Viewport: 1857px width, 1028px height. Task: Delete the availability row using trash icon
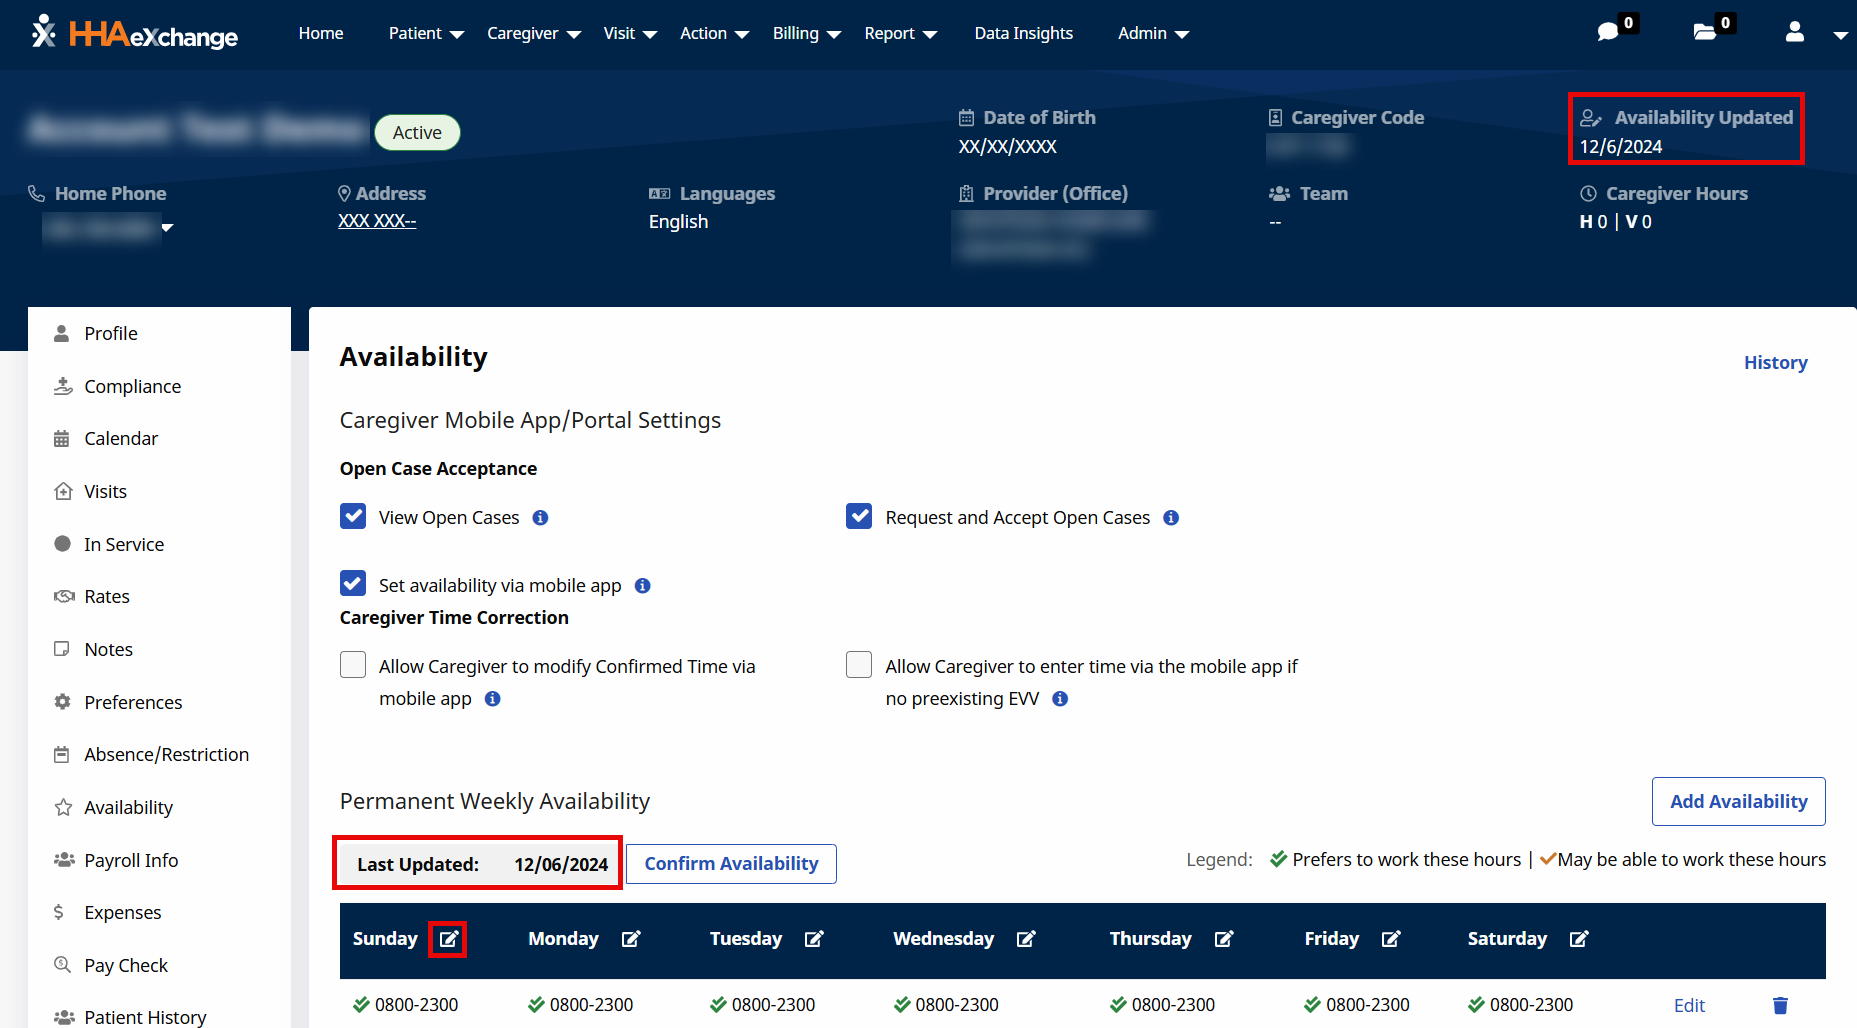click(x=1779, y=1005)
